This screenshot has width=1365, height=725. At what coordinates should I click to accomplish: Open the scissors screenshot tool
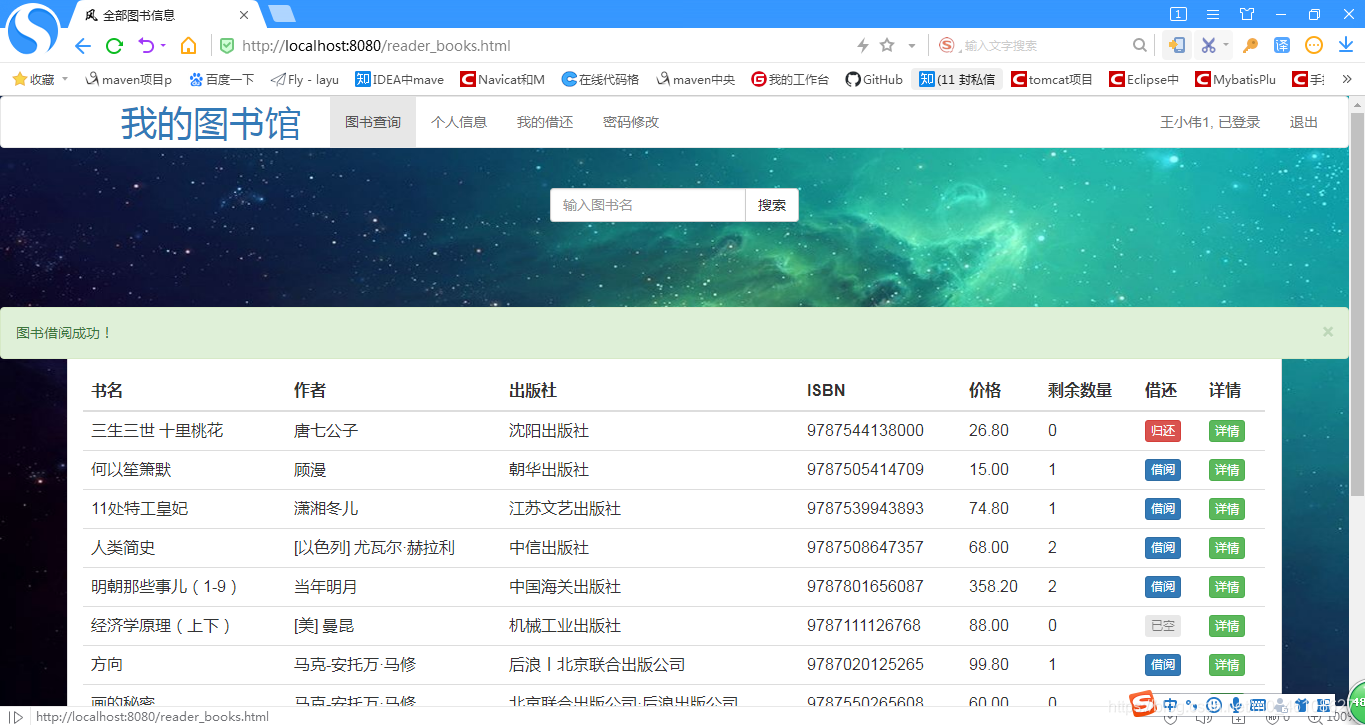pyautogui.click(x=1208, y=45)
